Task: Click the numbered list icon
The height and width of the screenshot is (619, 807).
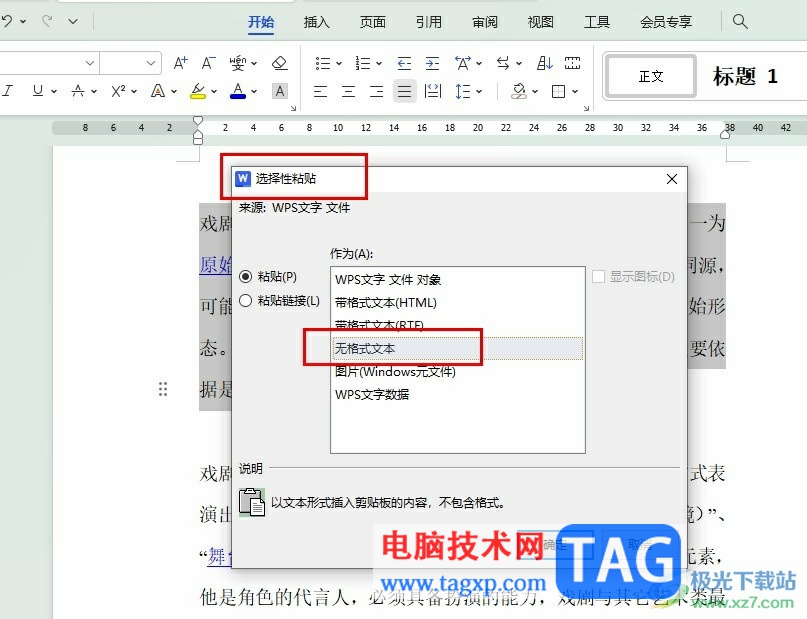Action: coord(363,63)
